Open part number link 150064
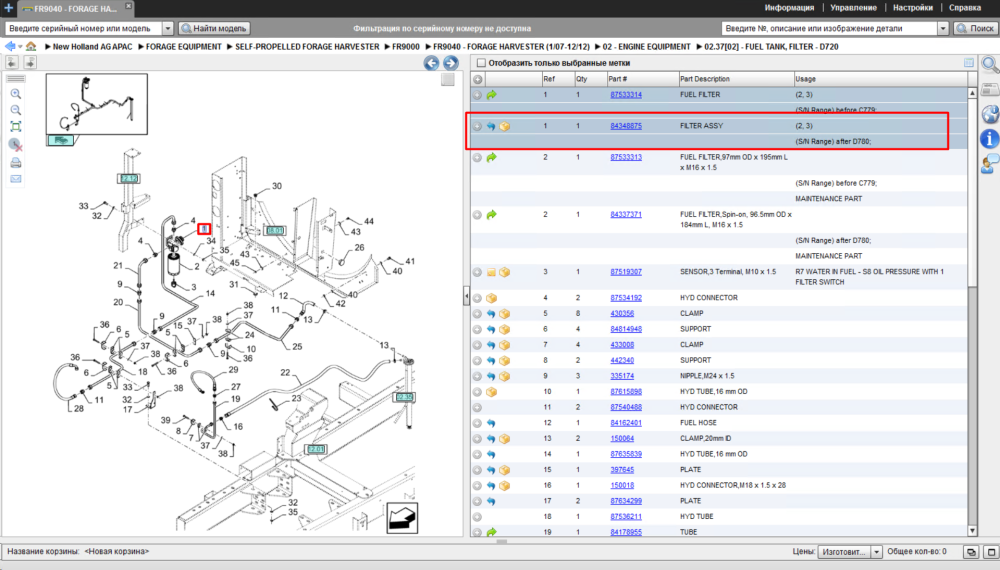1000x570 pixels. (x=622, y=439)
